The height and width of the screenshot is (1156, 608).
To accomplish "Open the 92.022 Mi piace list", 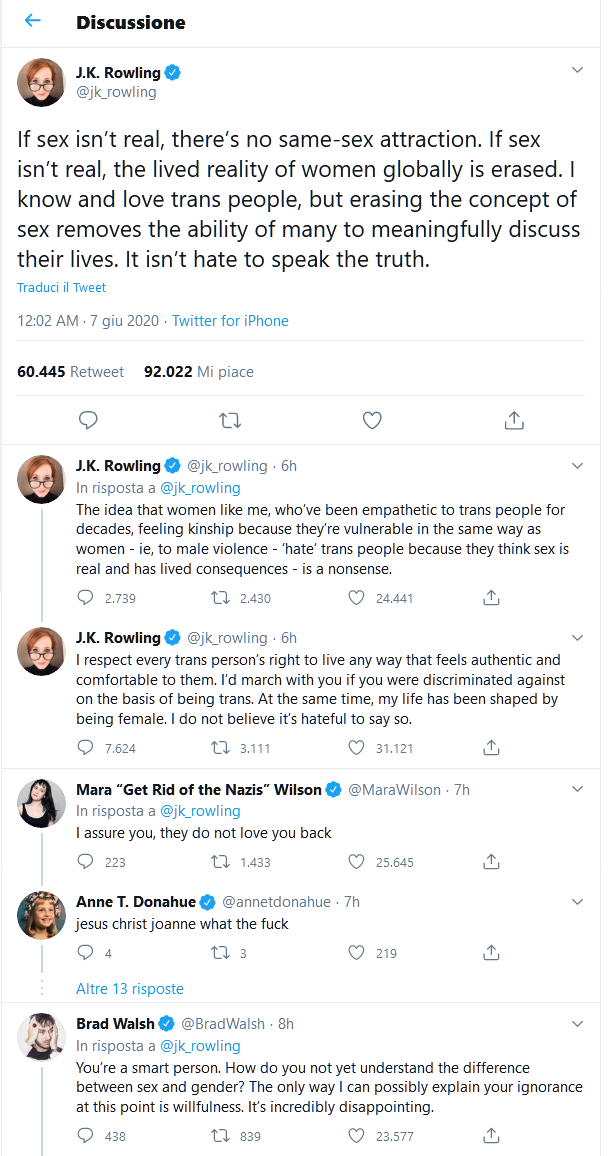I will coord(199,371).
